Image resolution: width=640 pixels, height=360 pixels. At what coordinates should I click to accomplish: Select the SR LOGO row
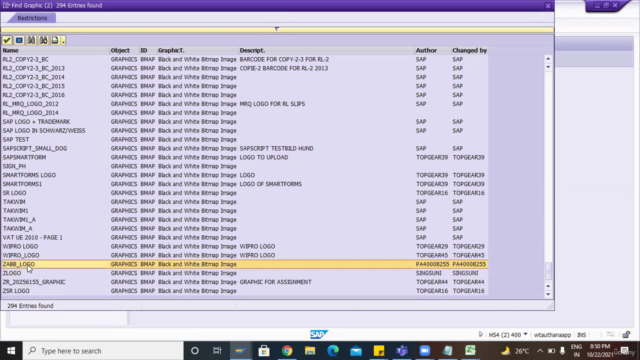244,193
